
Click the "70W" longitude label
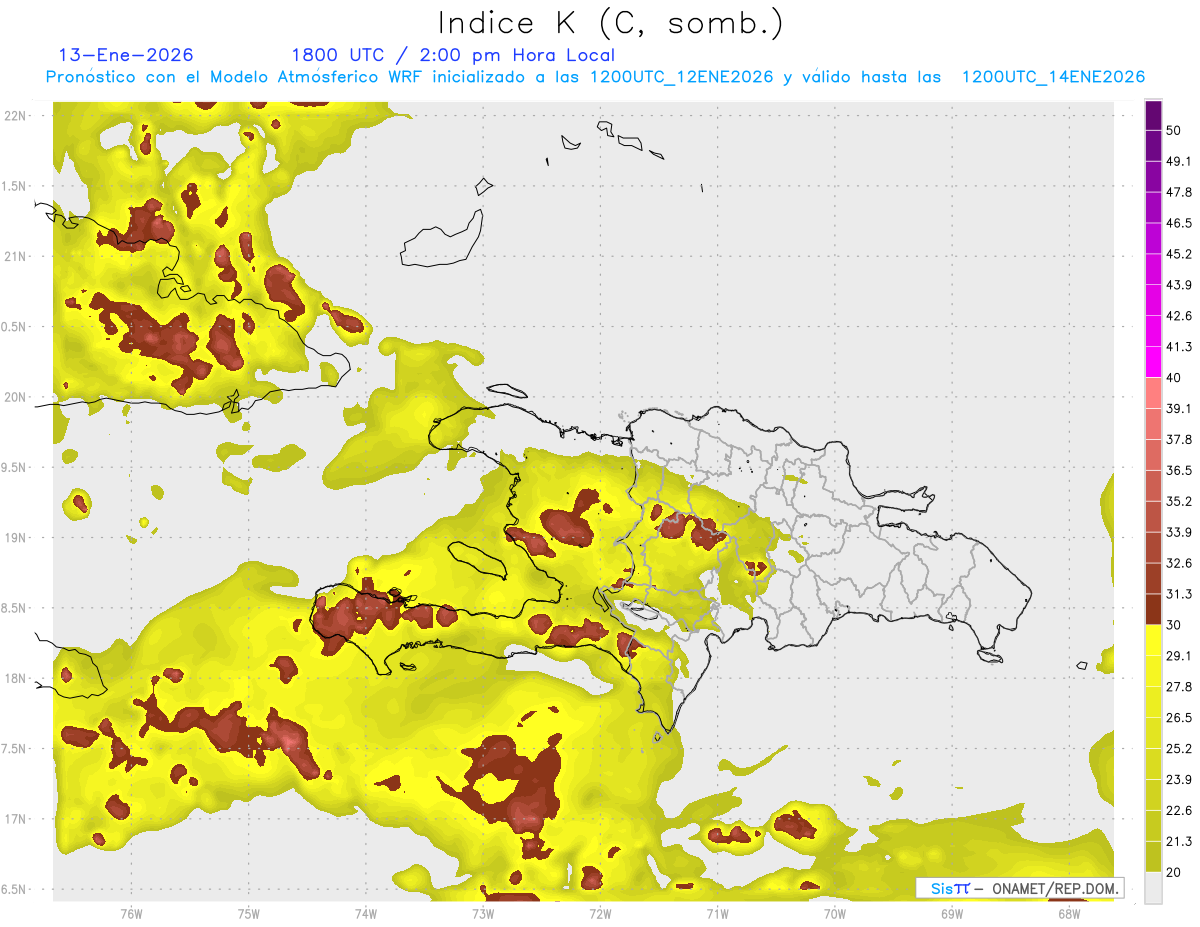click(835, 914)
